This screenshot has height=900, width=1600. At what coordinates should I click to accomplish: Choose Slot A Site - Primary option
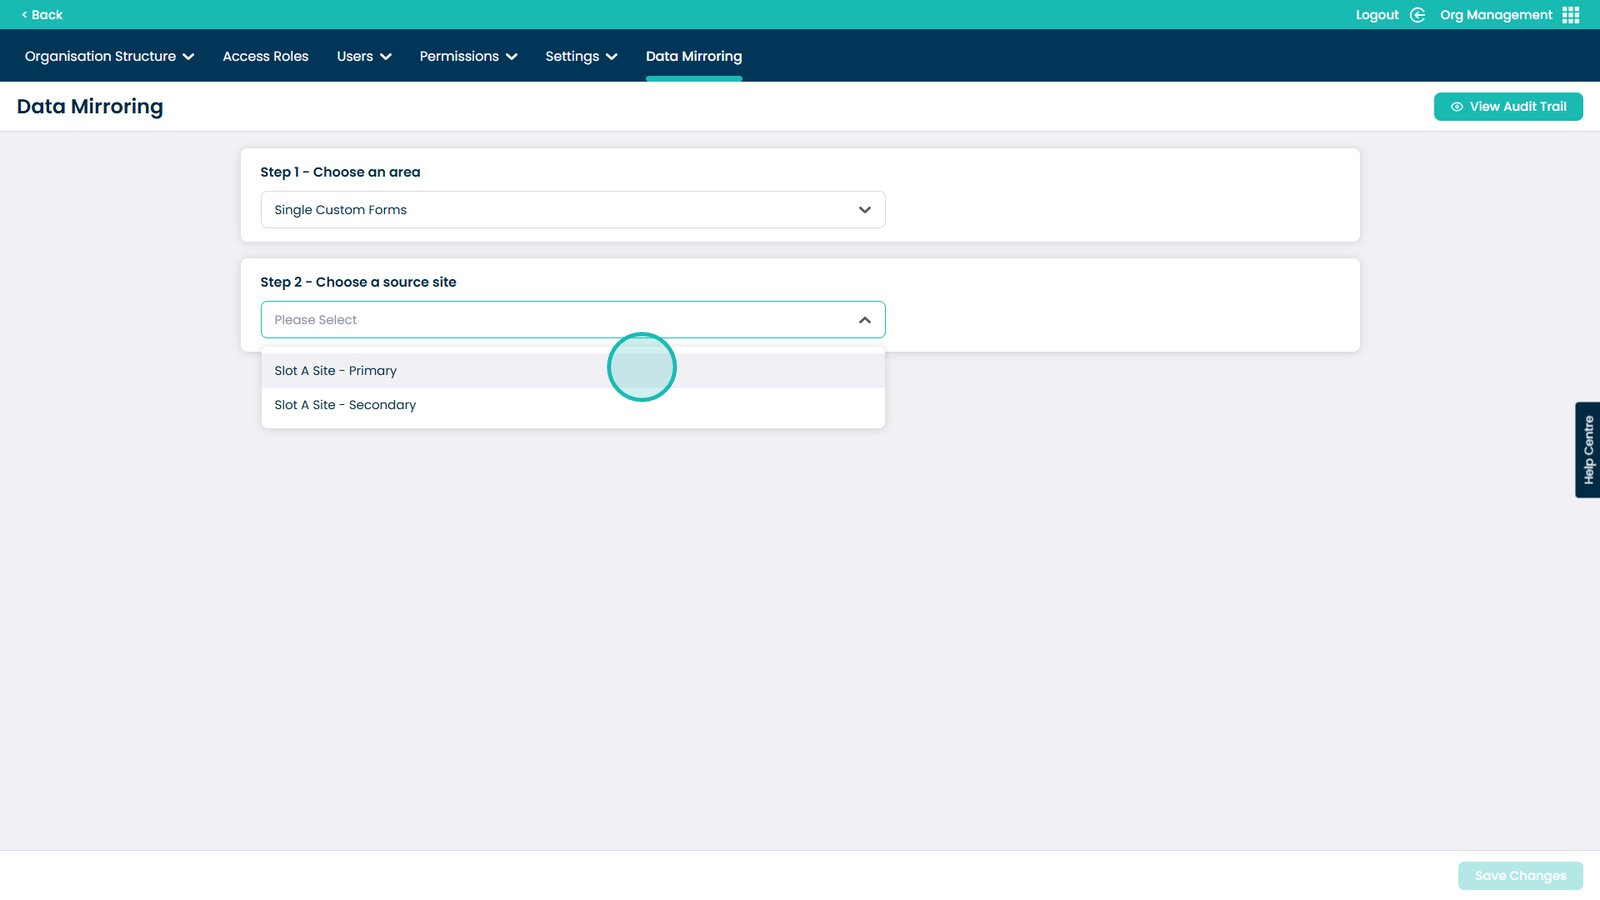click(x=336, y=371)
